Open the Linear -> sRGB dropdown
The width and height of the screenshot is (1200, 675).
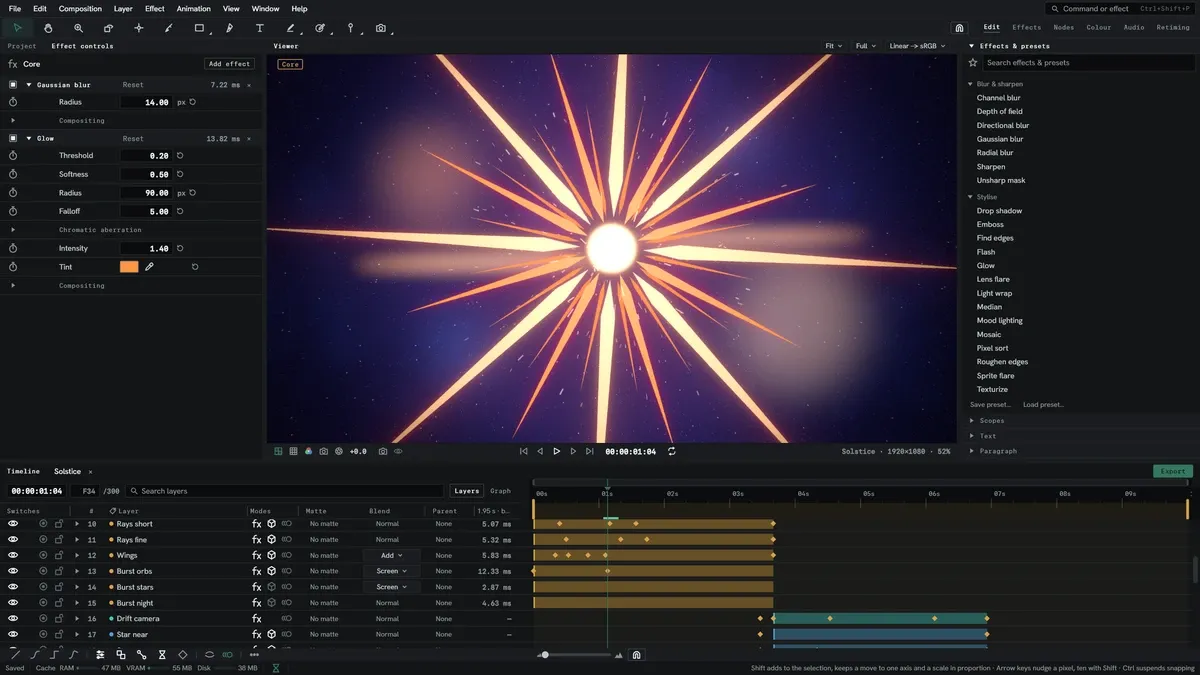916,46
